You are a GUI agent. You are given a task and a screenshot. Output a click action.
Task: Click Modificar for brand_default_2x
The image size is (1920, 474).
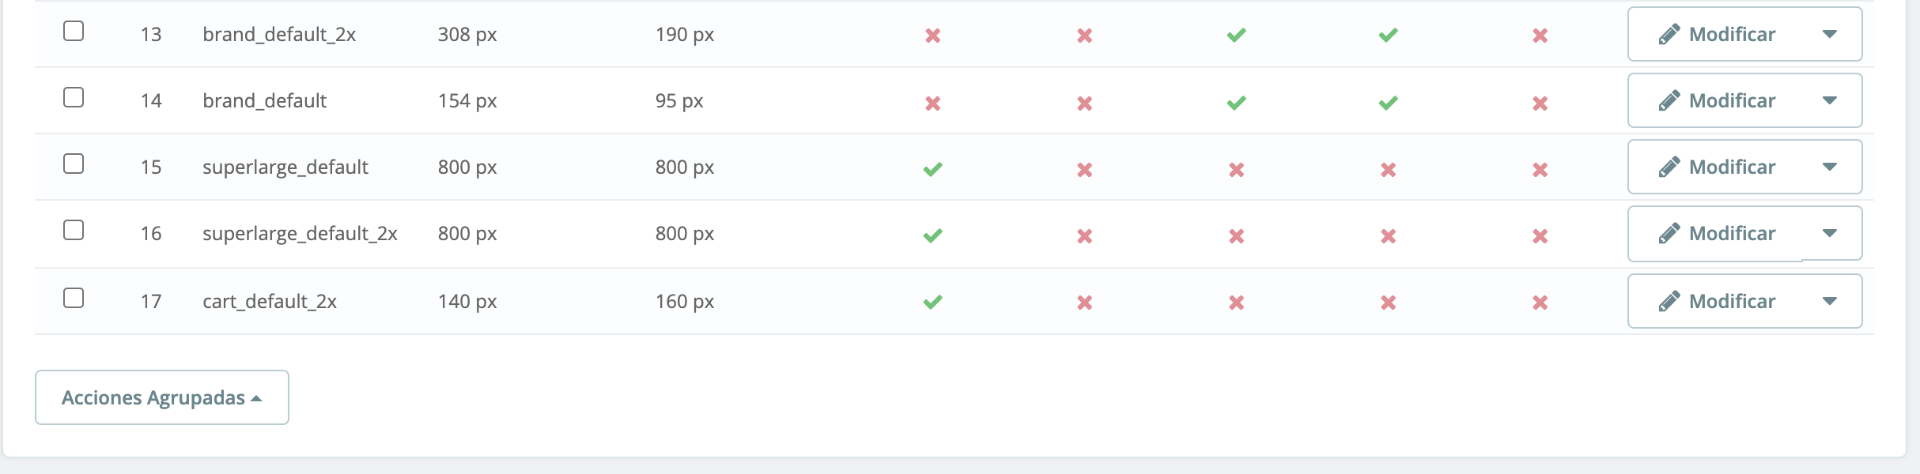point(1717,35)
